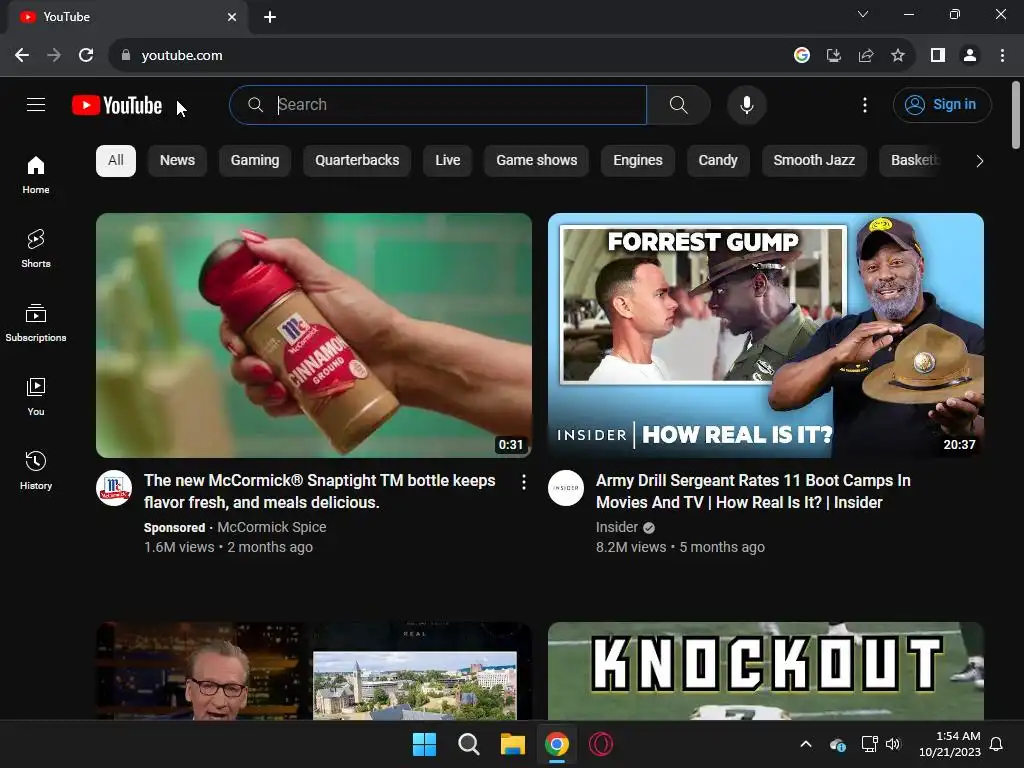Go to Home in sidebar

[x=36, y=175]
